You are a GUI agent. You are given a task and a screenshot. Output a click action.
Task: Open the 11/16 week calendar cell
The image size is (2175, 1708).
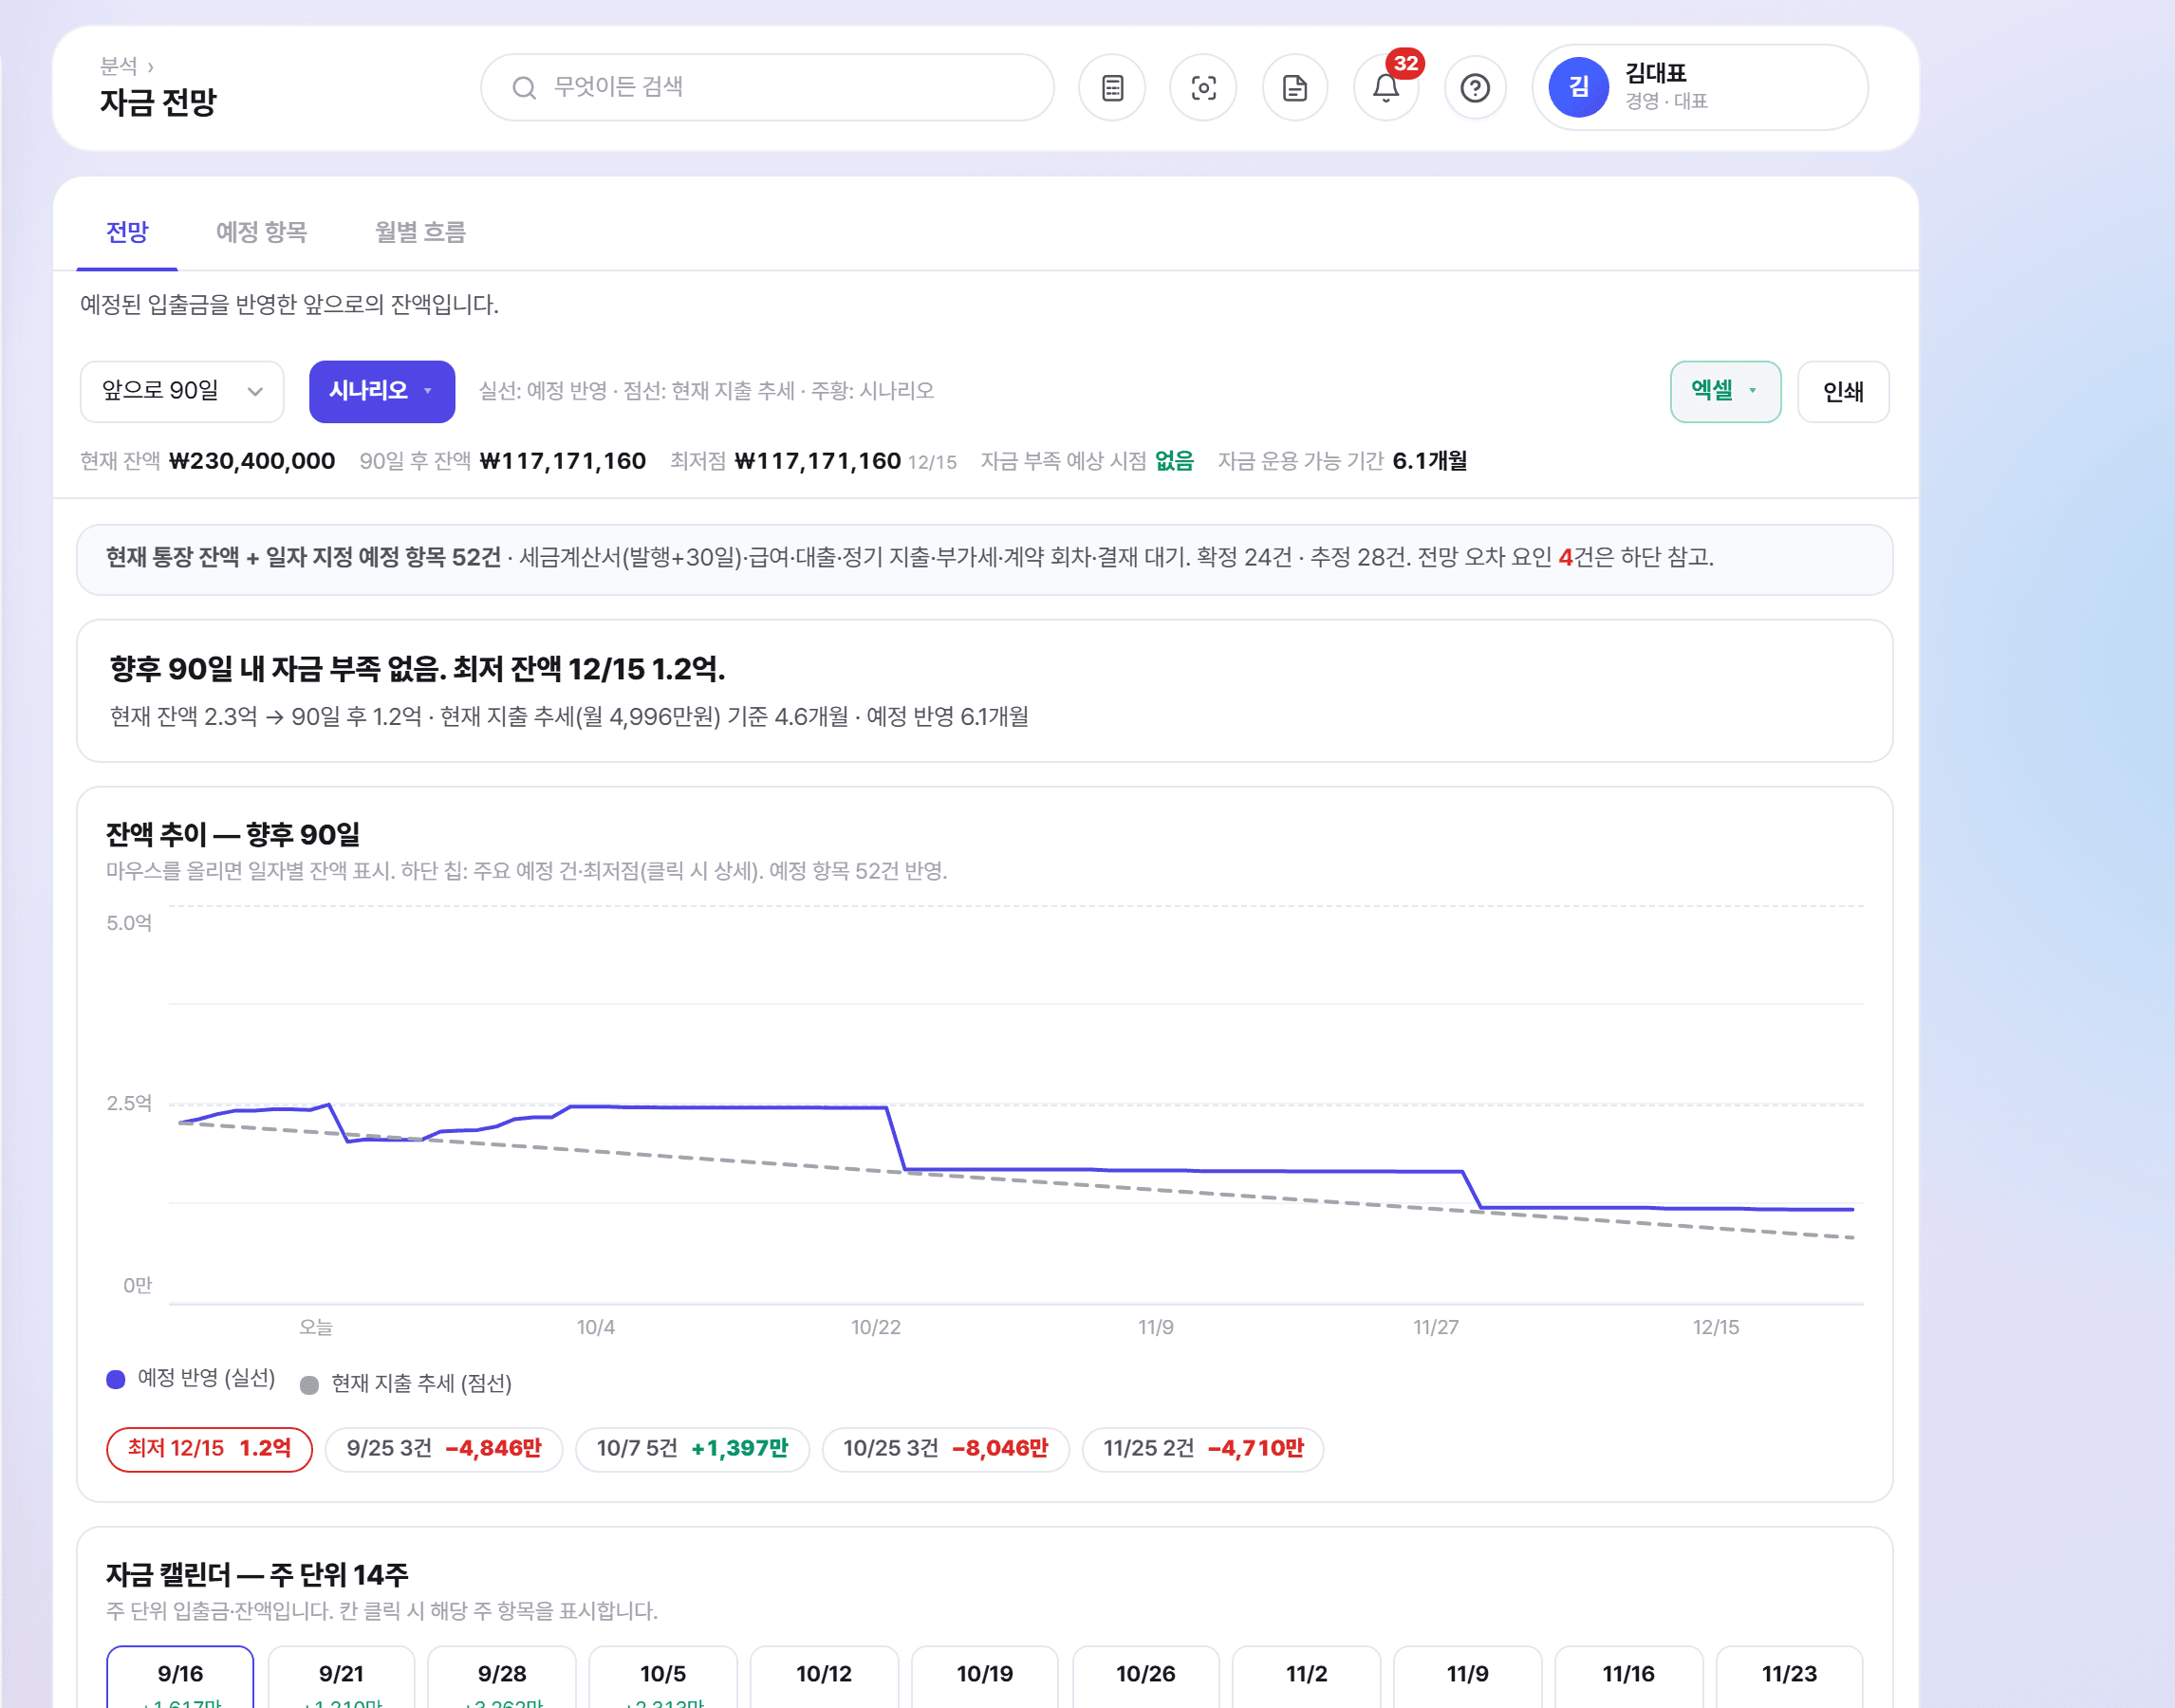pyautogui.click(x=1629, y=1677)
